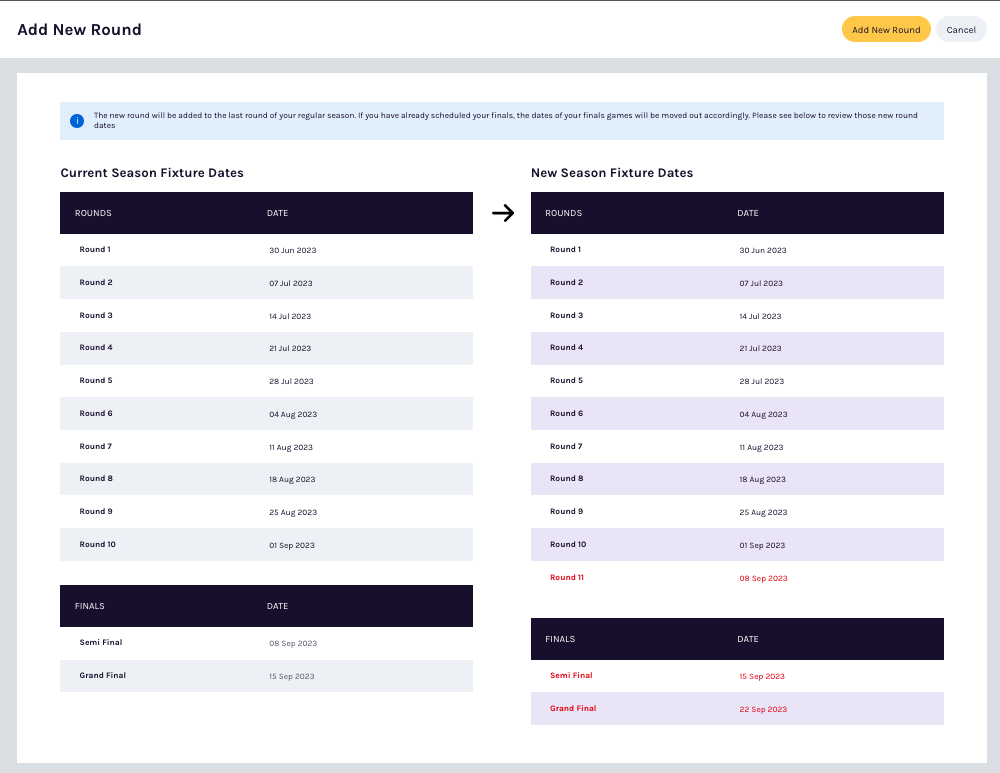Click the Add New Round page title

coord(80,29)
